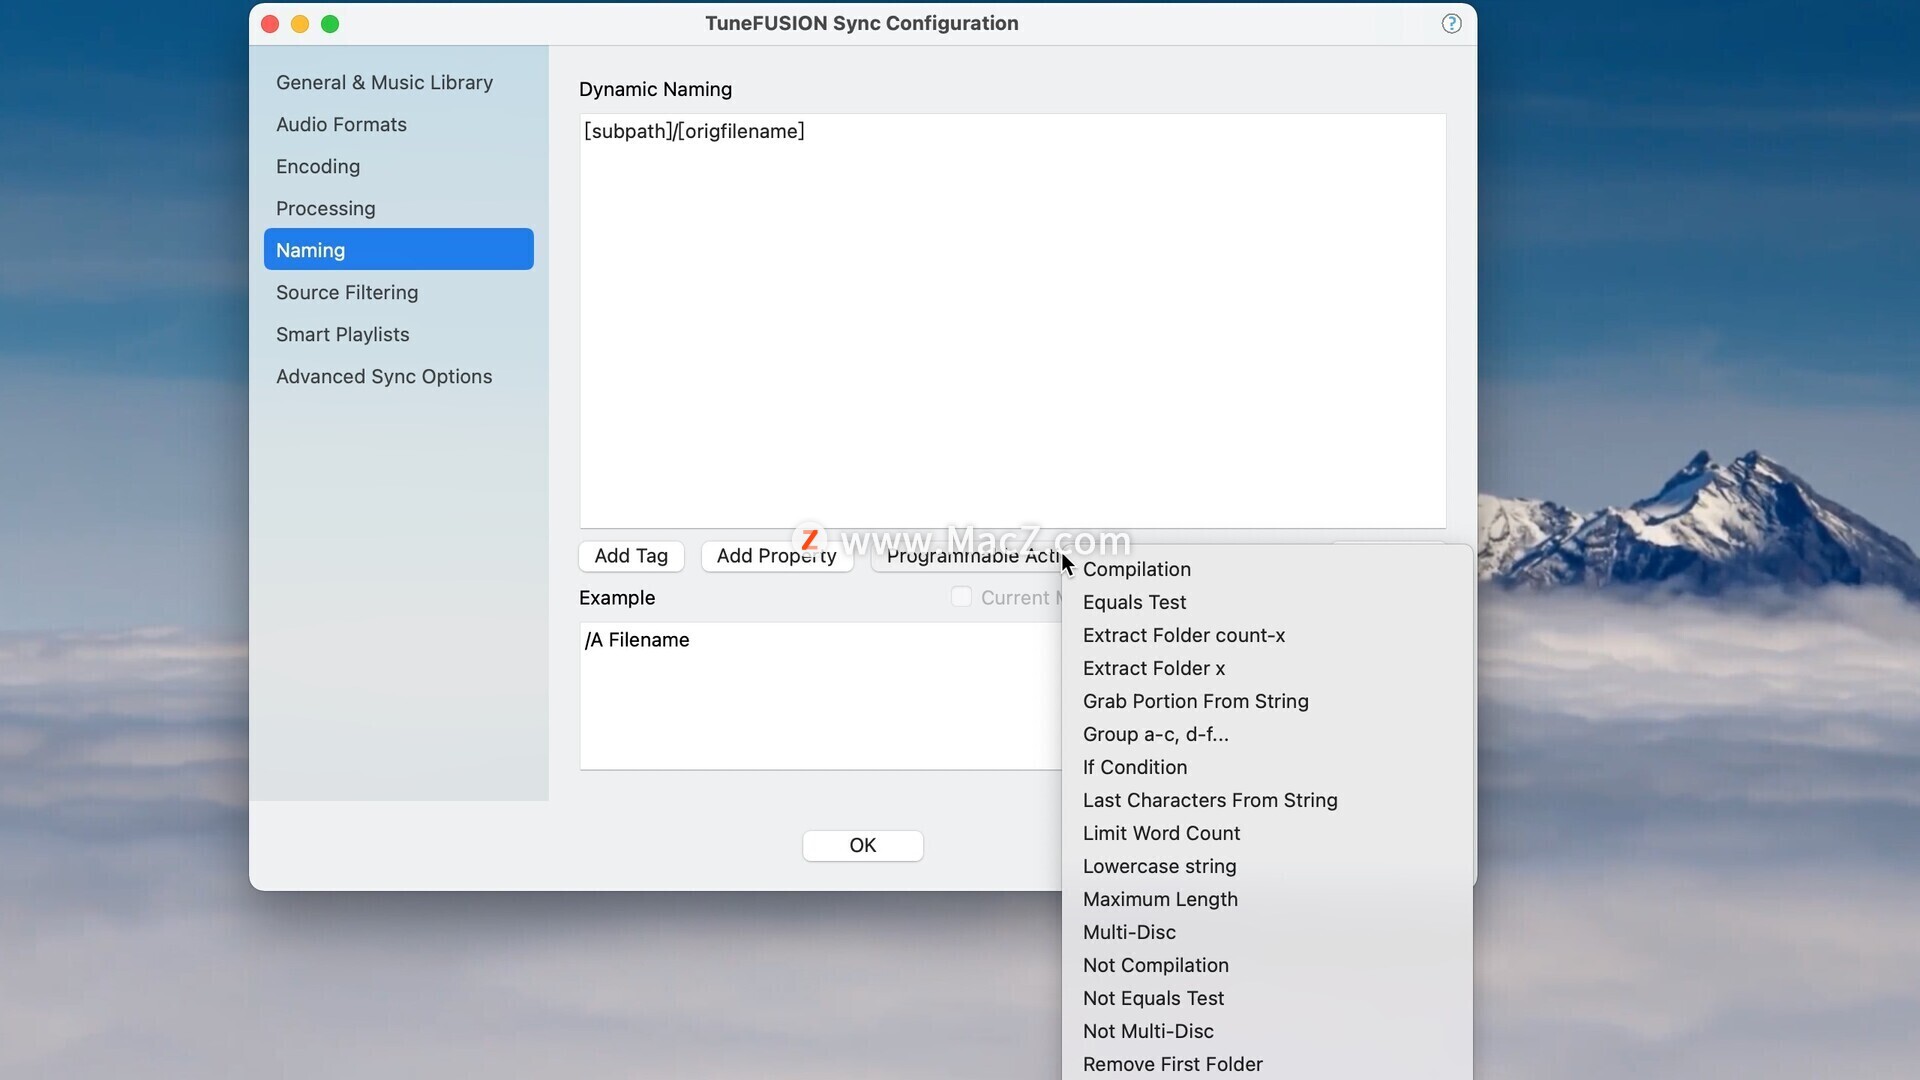Click the Add Tag button
The width and height of the screenshot is (1920, 1080).
631,556
